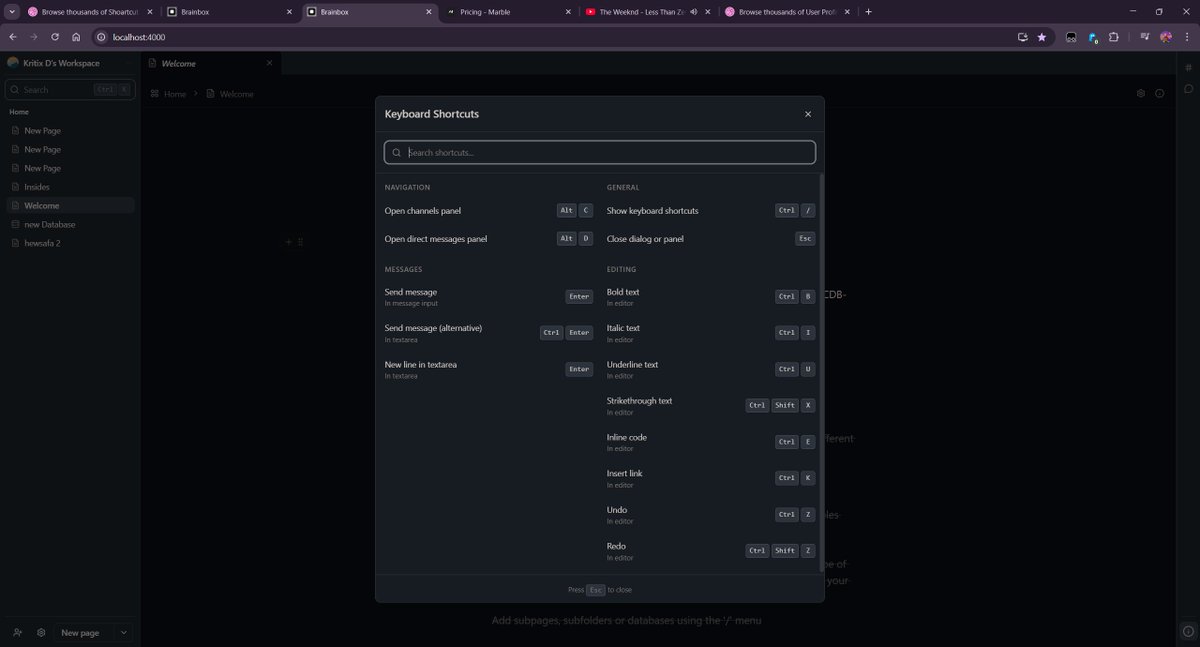Screen dimensions: 1200x647
Task: Click the Undo shortcut row
Action: 711,515
